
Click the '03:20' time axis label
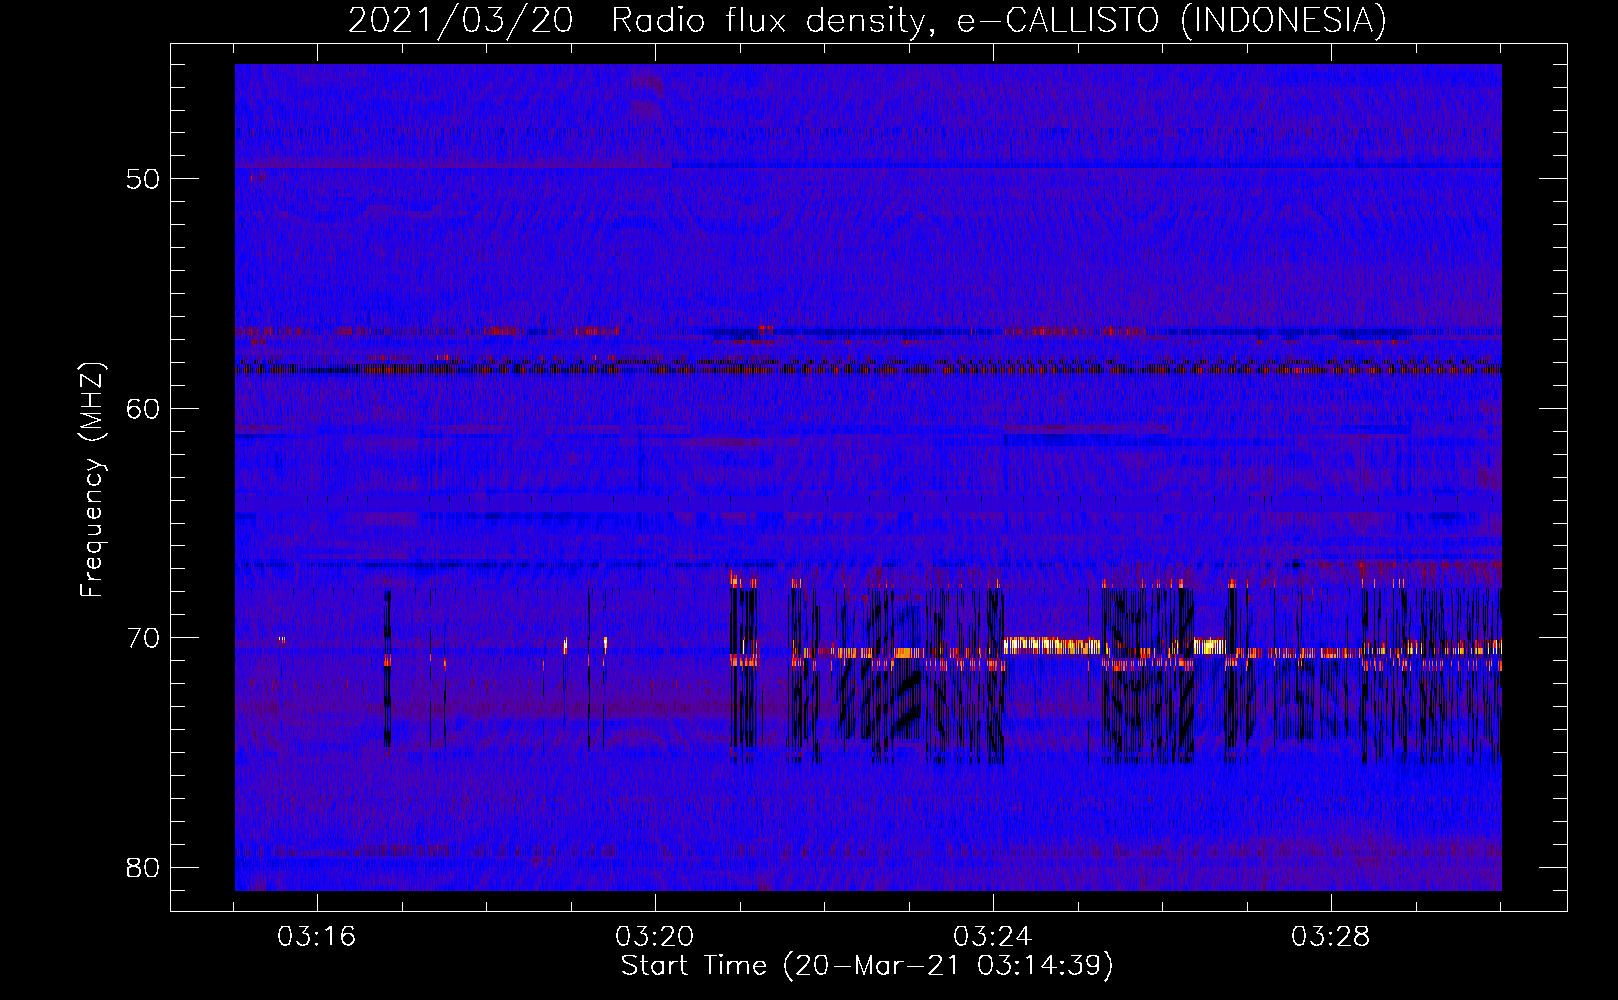(655, 937)
